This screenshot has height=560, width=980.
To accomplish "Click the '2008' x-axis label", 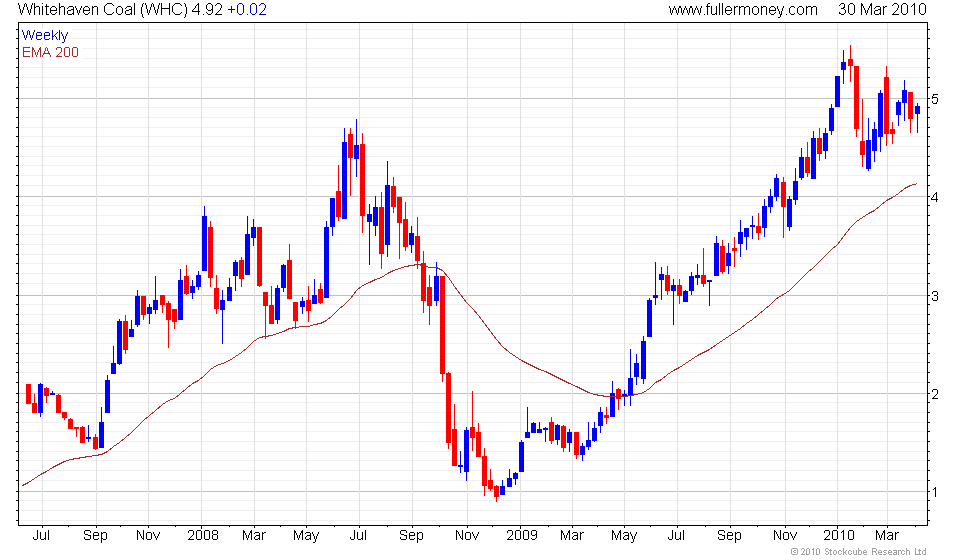I will pyautogui.click(x=203, y=536).
